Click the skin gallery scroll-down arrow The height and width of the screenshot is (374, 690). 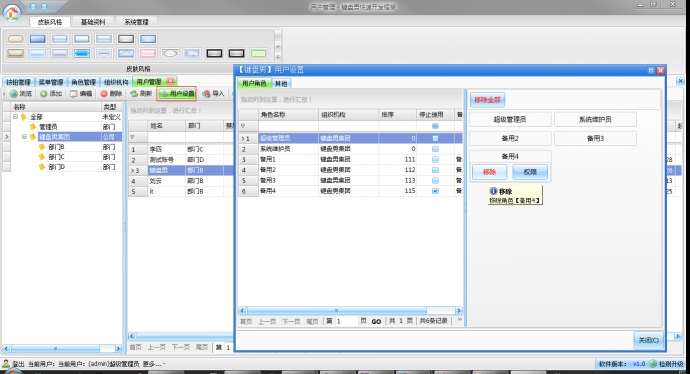(x=278, y=46)
